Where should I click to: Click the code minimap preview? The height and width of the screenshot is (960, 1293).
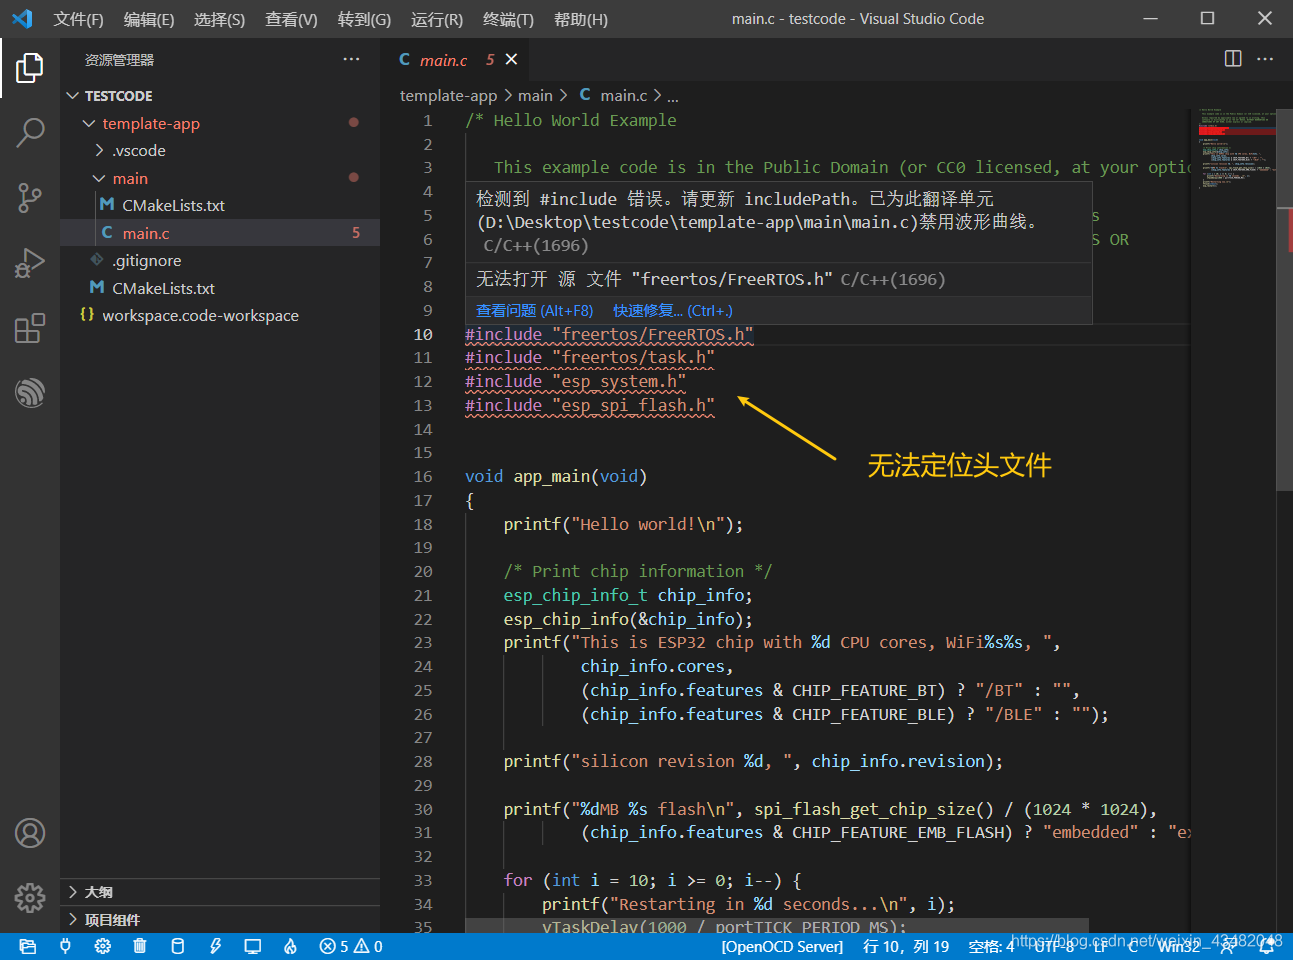point(1237,150)
